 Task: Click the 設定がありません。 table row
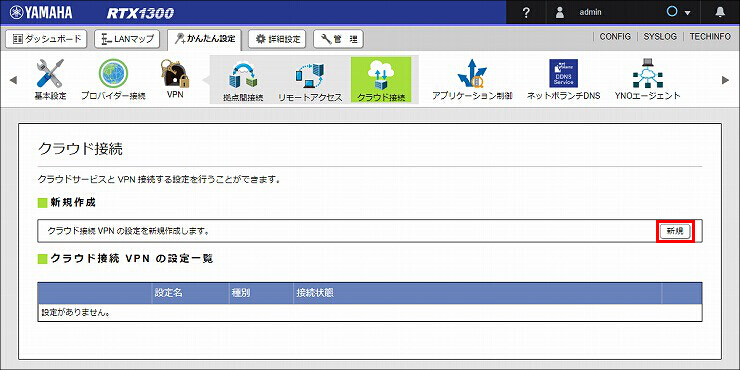point(370,312)
